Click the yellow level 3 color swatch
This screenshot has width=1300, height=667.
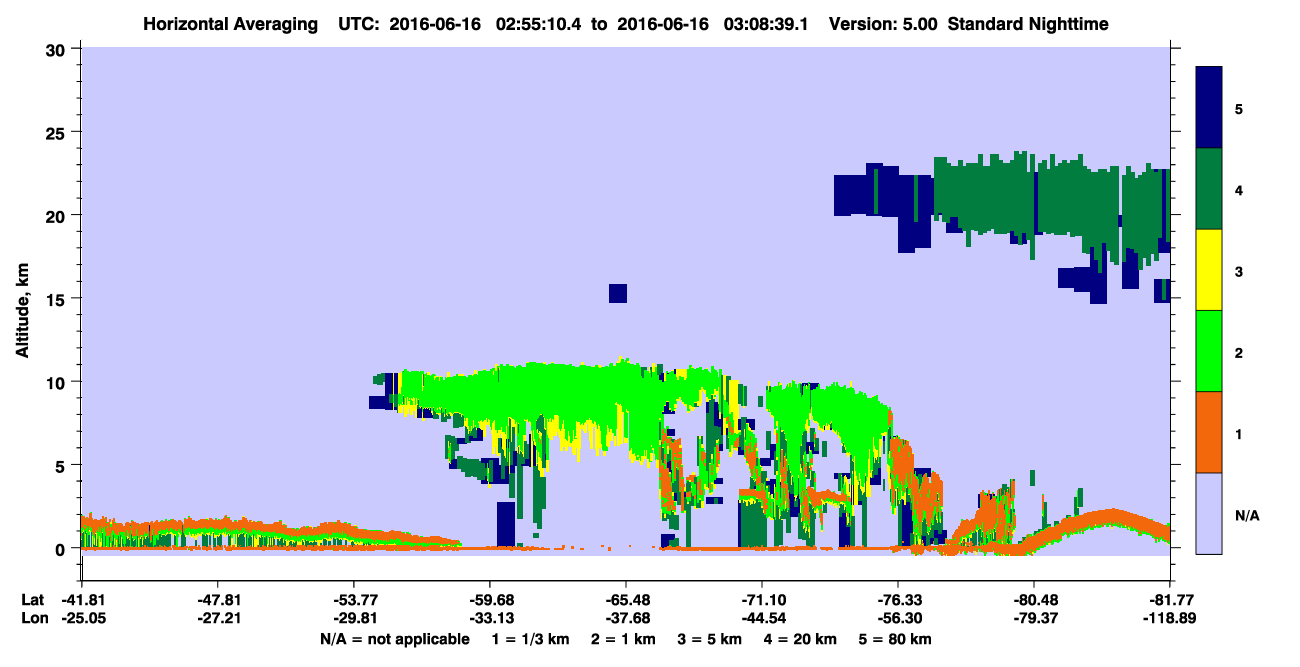point(1210,270)
